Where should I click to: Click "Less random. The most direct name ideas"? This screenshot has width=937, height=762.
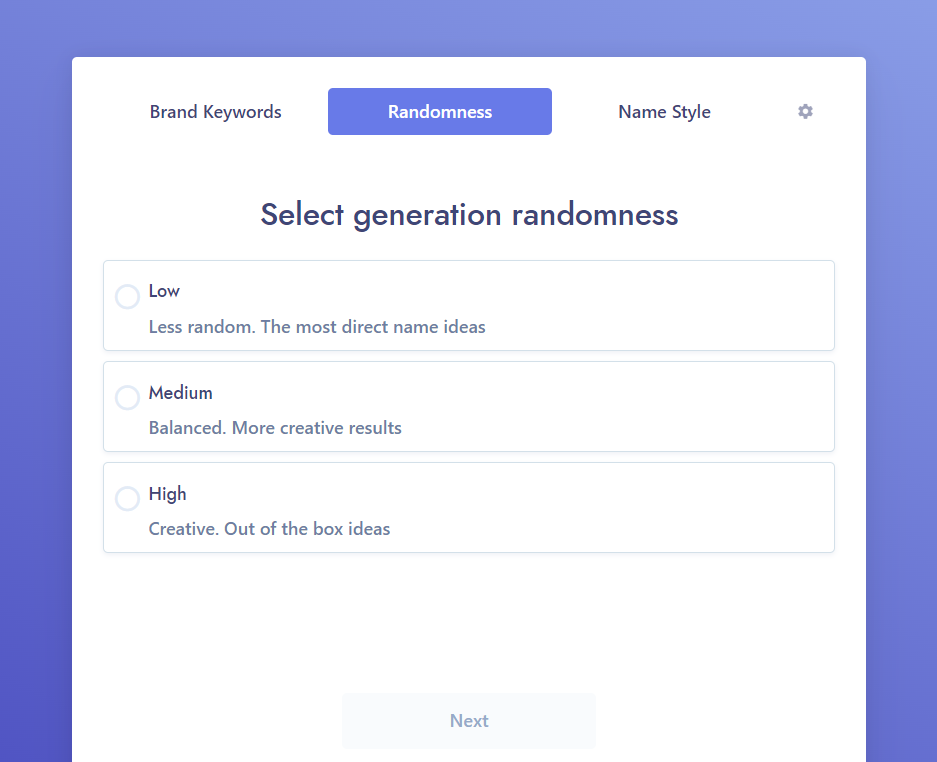(317, 327)
